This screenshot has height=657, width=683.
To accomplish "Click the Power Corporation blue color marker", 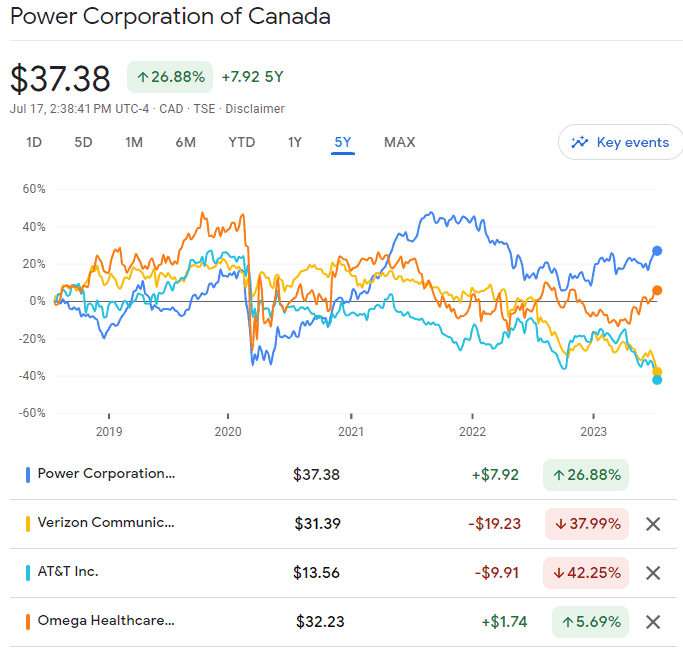I will coord(28,474).
